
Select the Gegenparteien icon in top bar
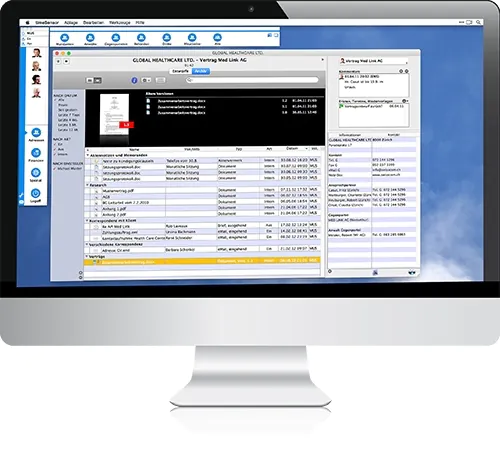click(116, 38)
